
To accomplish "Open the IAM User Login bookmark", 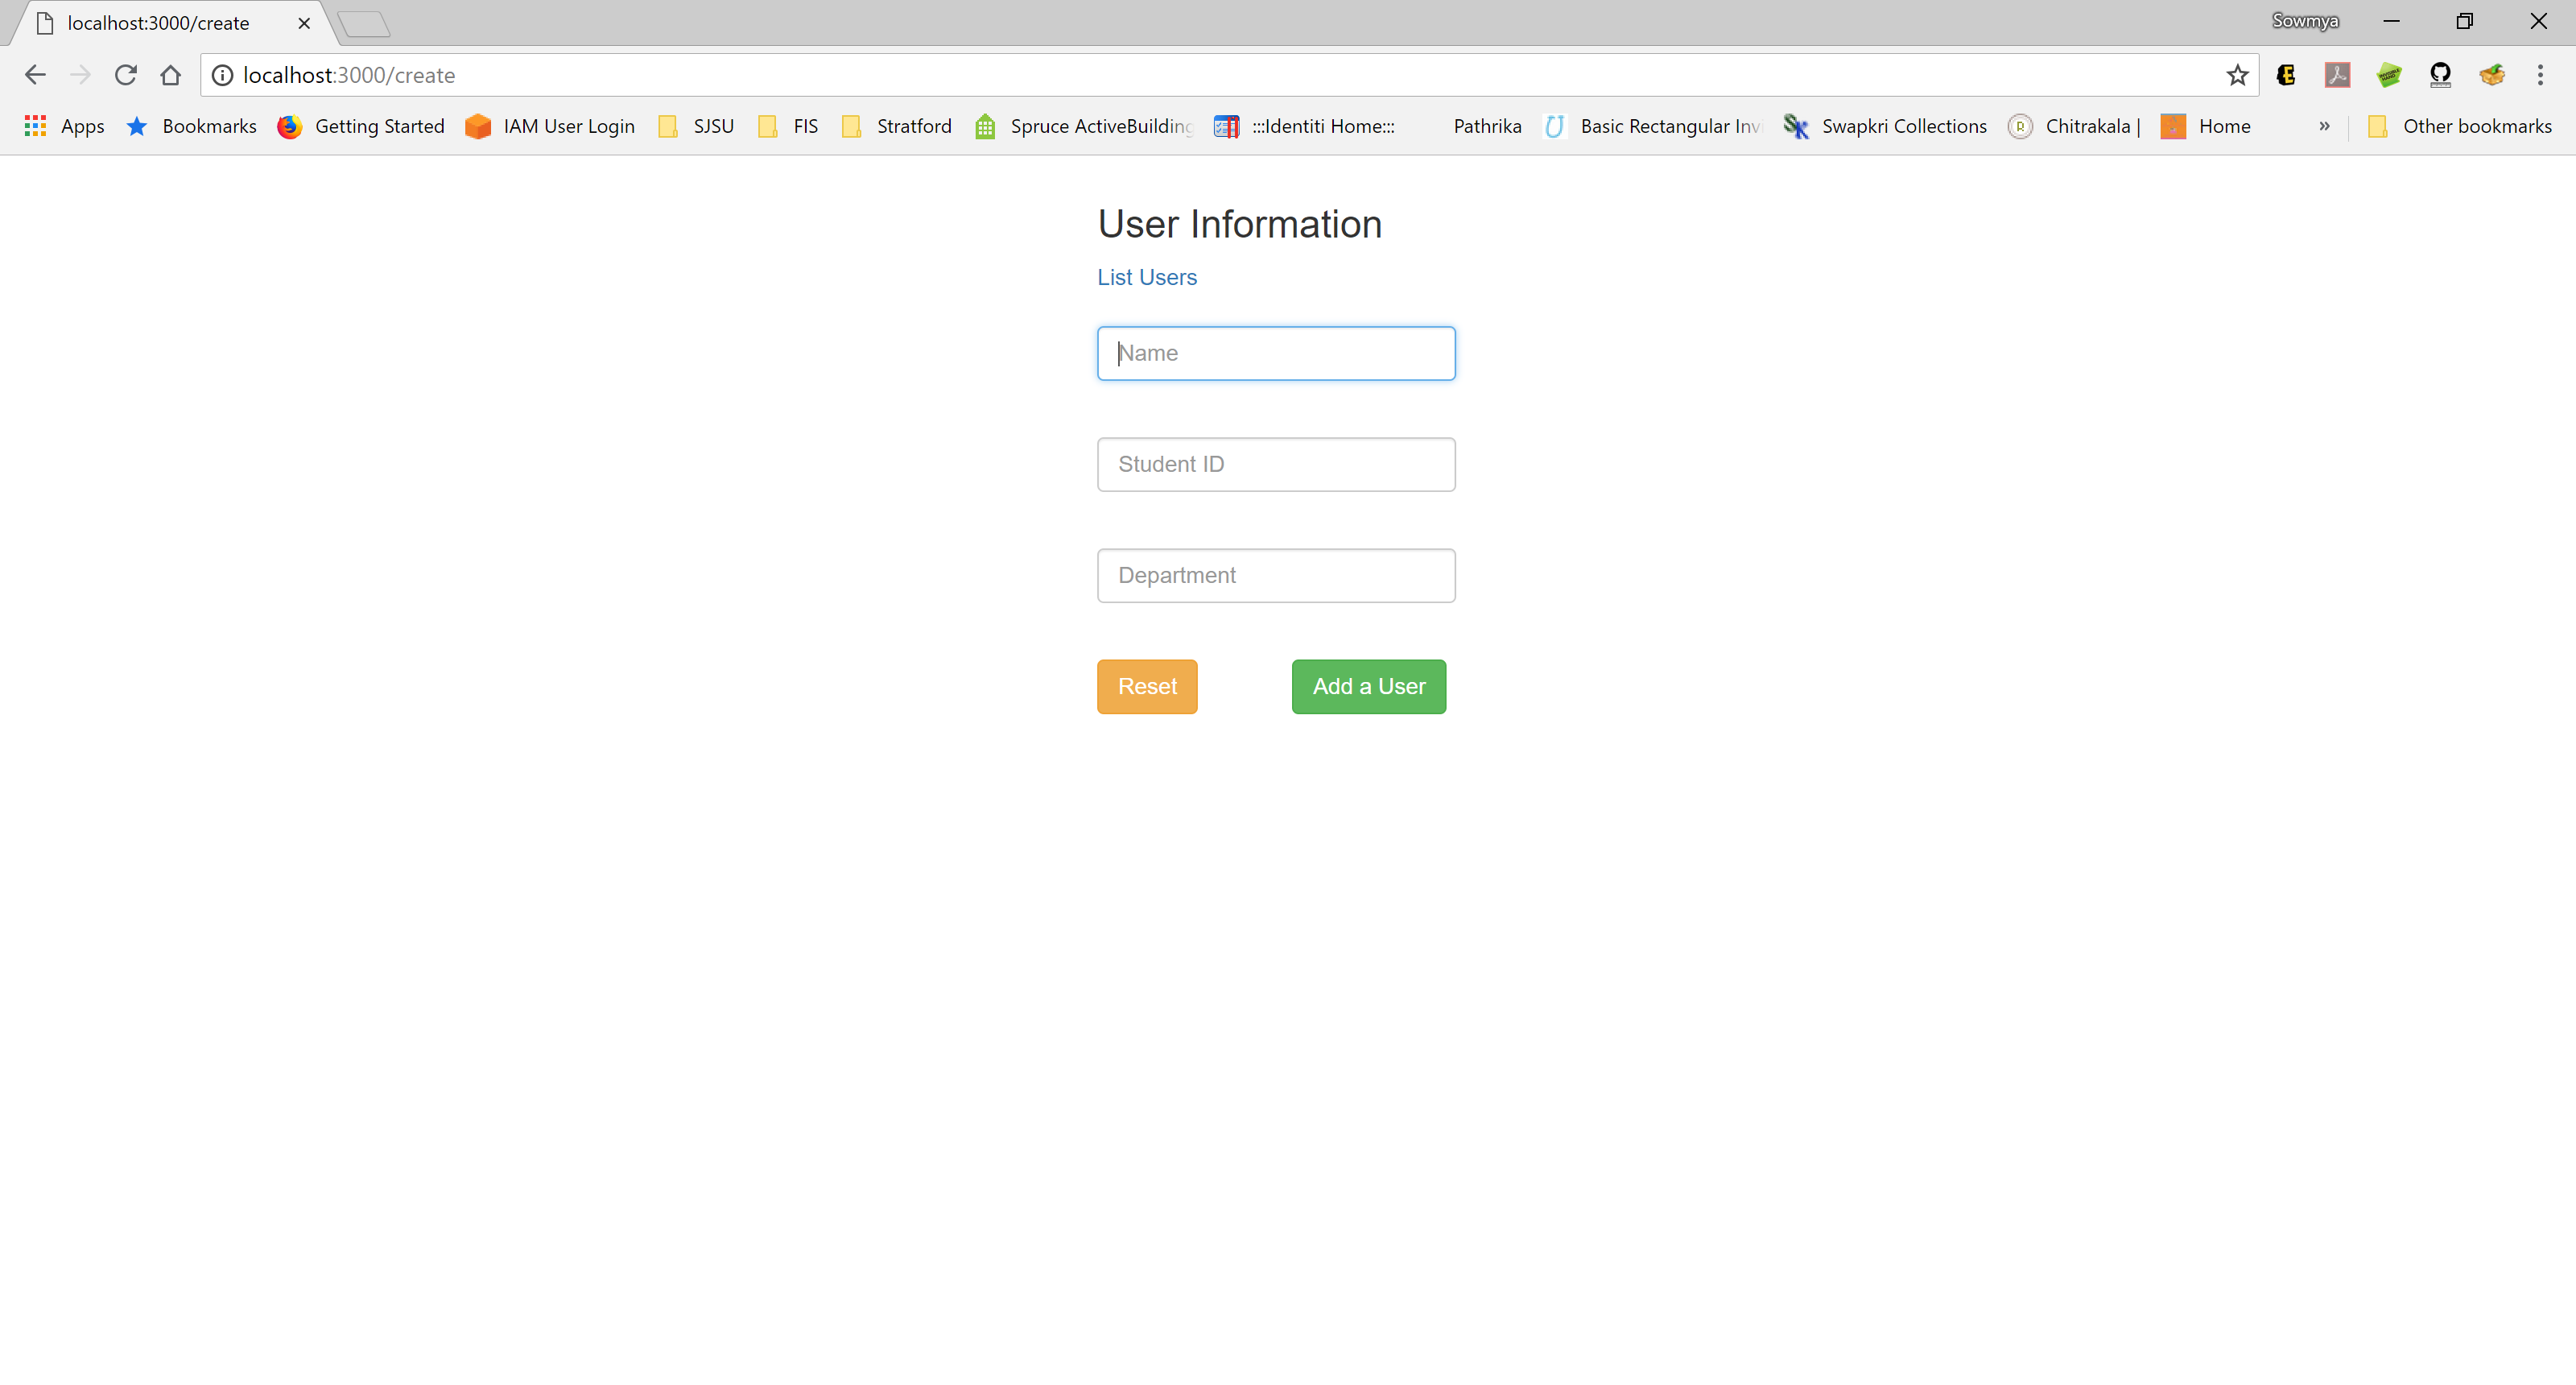I will (550, 126).
